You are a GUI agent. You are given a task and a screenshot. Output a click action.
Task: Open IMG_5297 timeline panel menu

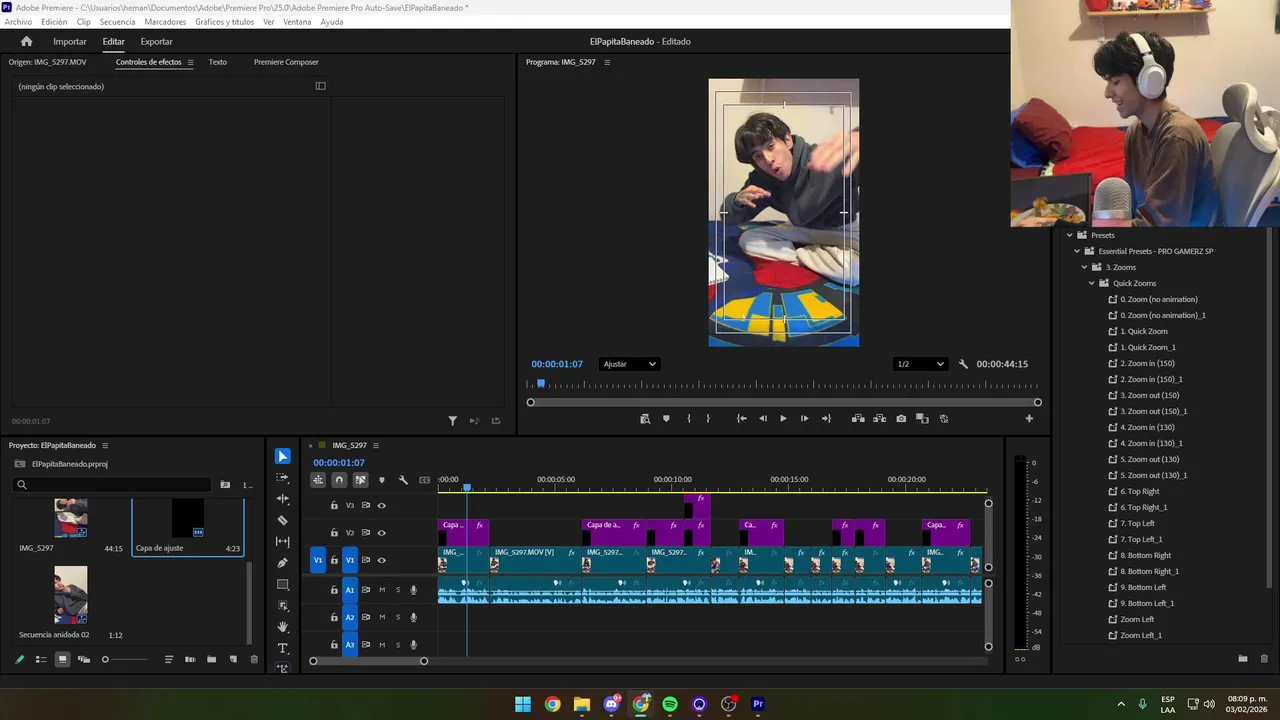click(376, 445)
